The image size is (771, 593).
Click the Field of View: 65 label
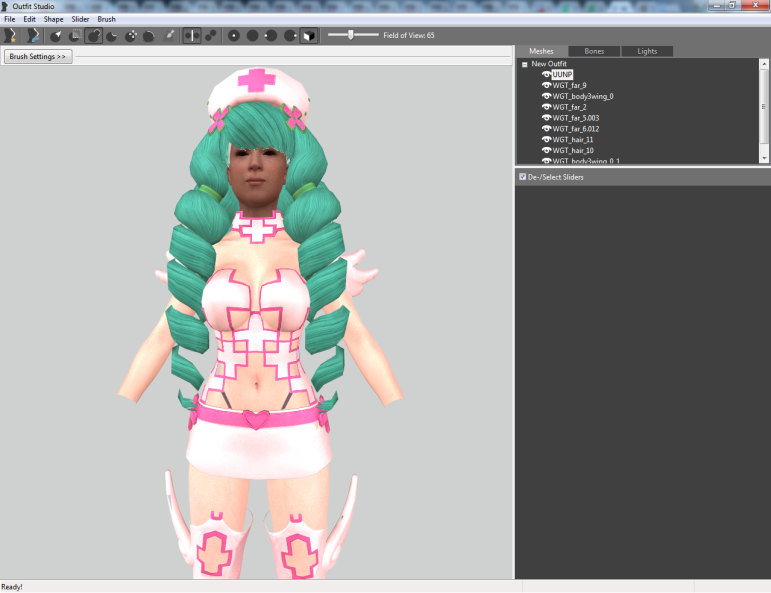coord(409,35)
